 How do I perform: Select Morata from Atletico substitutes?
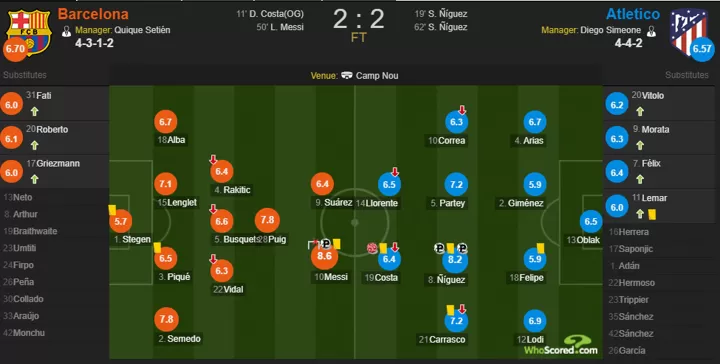[659, 137]
